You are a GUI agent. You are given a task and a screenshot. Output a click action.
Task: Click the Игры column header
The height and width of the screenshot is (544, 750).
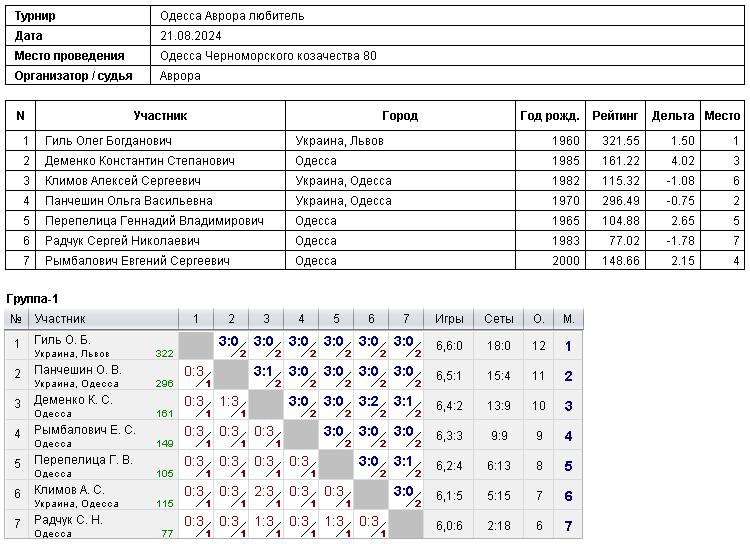tap(449, 319)
